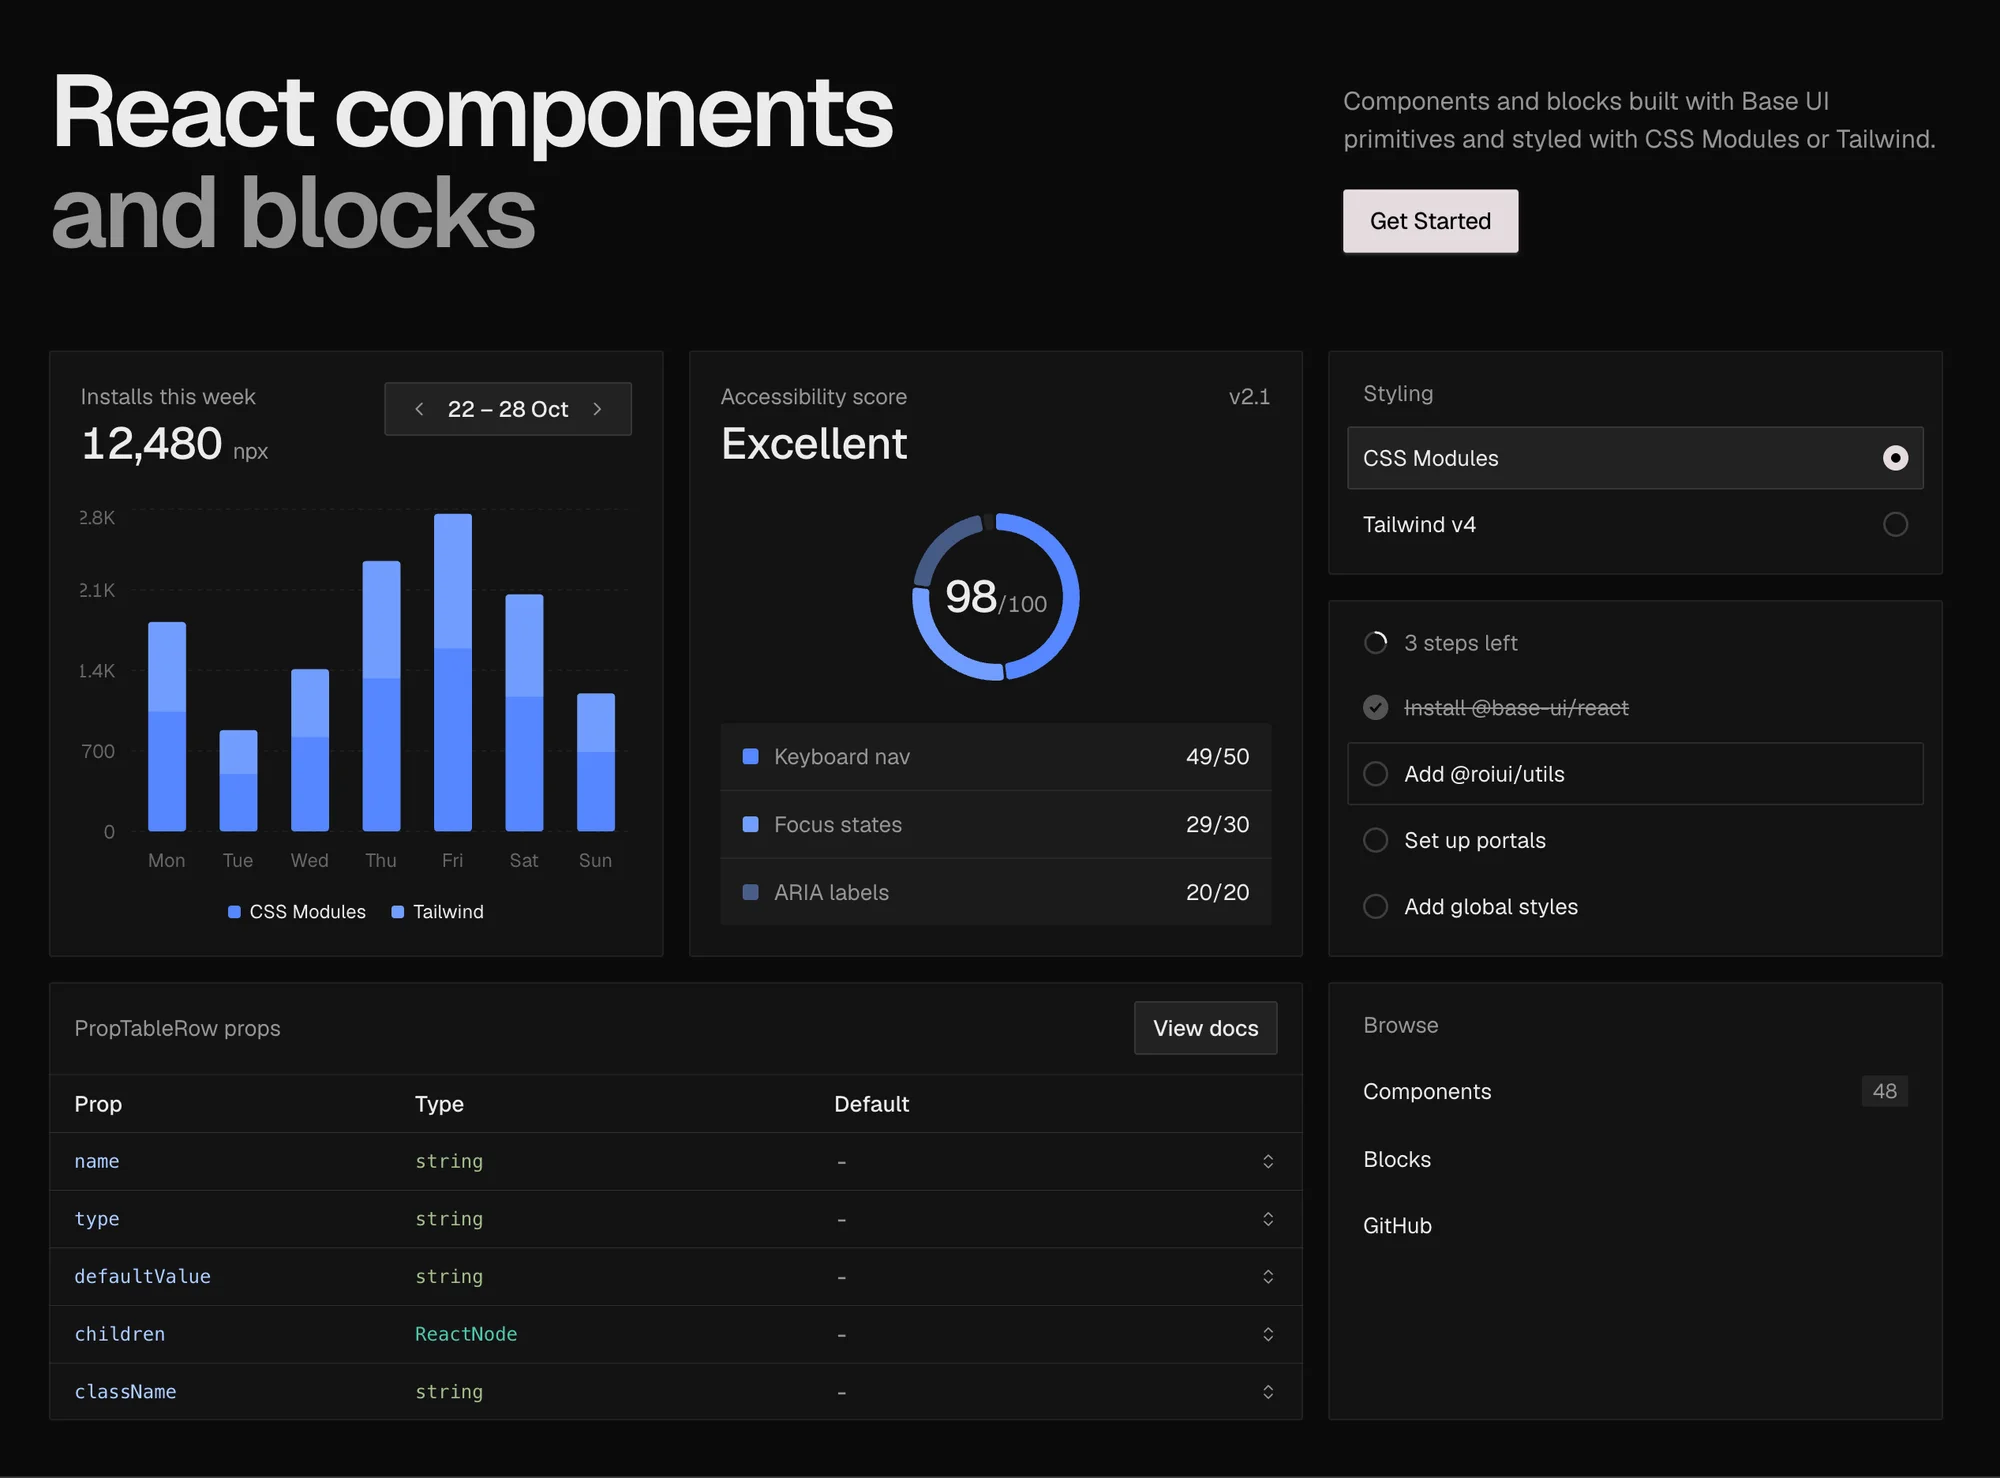Screen dimensions: 2000x1478
Task: Click Tailwind legend marker under chart
Action: click(398, 912)
